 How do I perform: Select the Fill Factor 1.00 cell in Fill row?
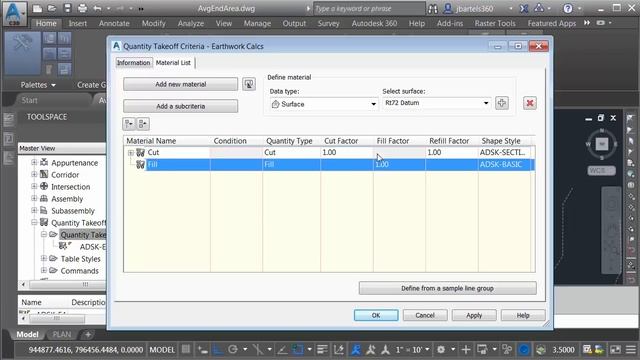399,164
